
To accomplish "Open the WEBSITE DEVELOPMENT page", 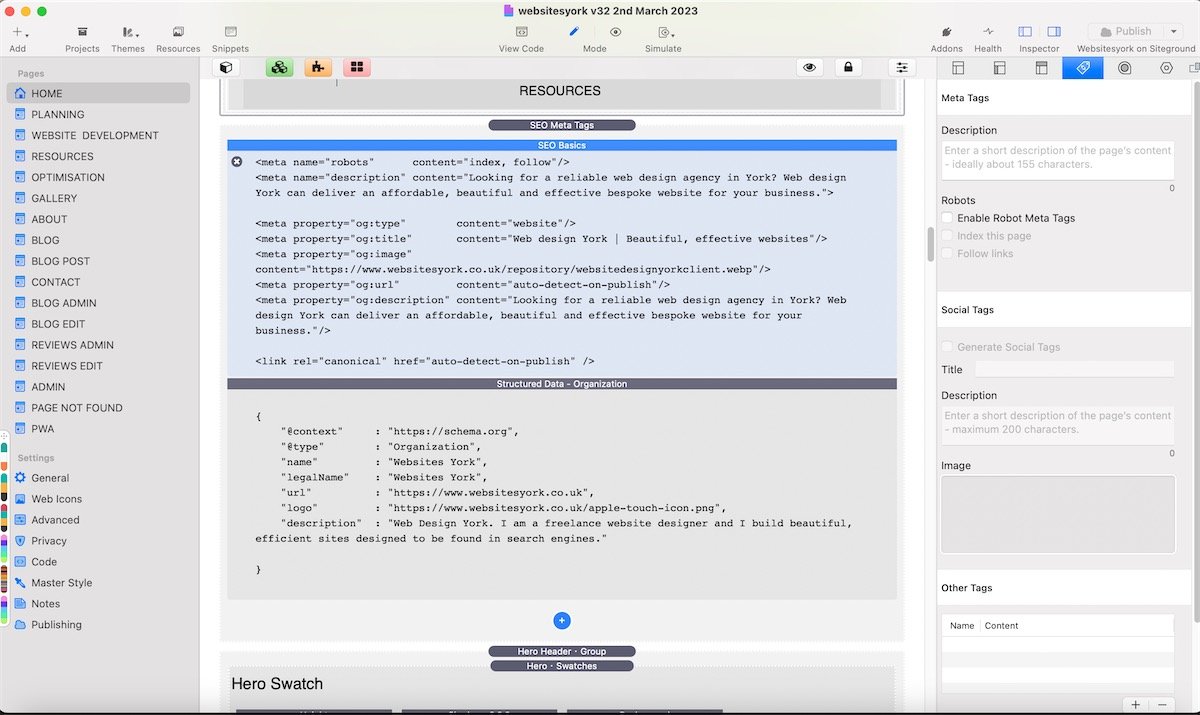I will [x=98, y=135].
